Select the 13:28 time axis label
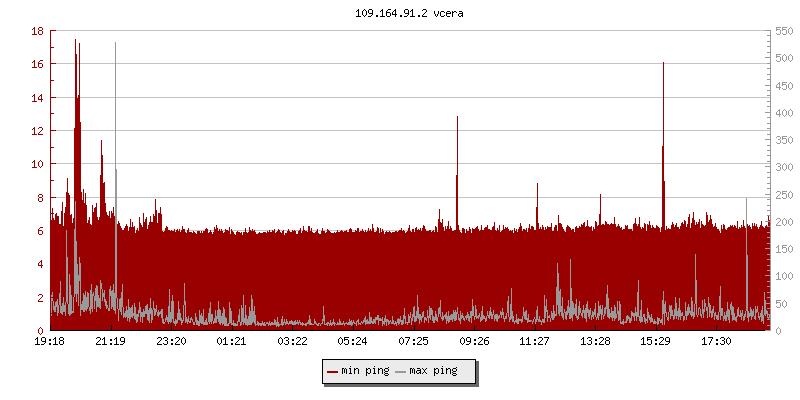The width and height of the screenshot is (800, 400). pos(595,342)
